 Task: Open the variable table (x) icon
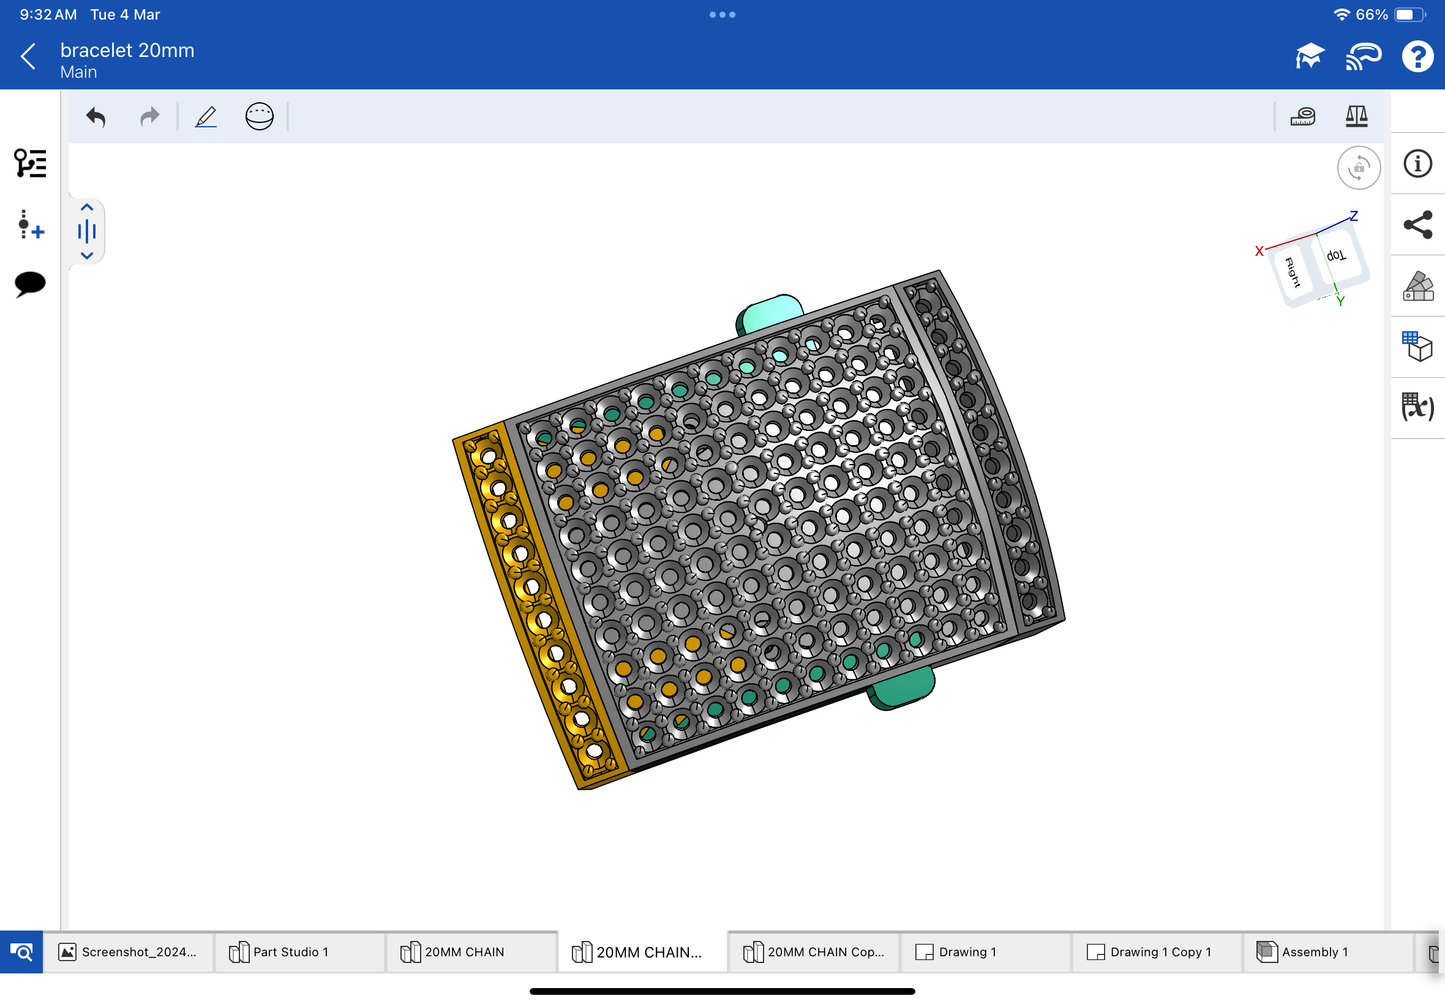coord(1417,406)
